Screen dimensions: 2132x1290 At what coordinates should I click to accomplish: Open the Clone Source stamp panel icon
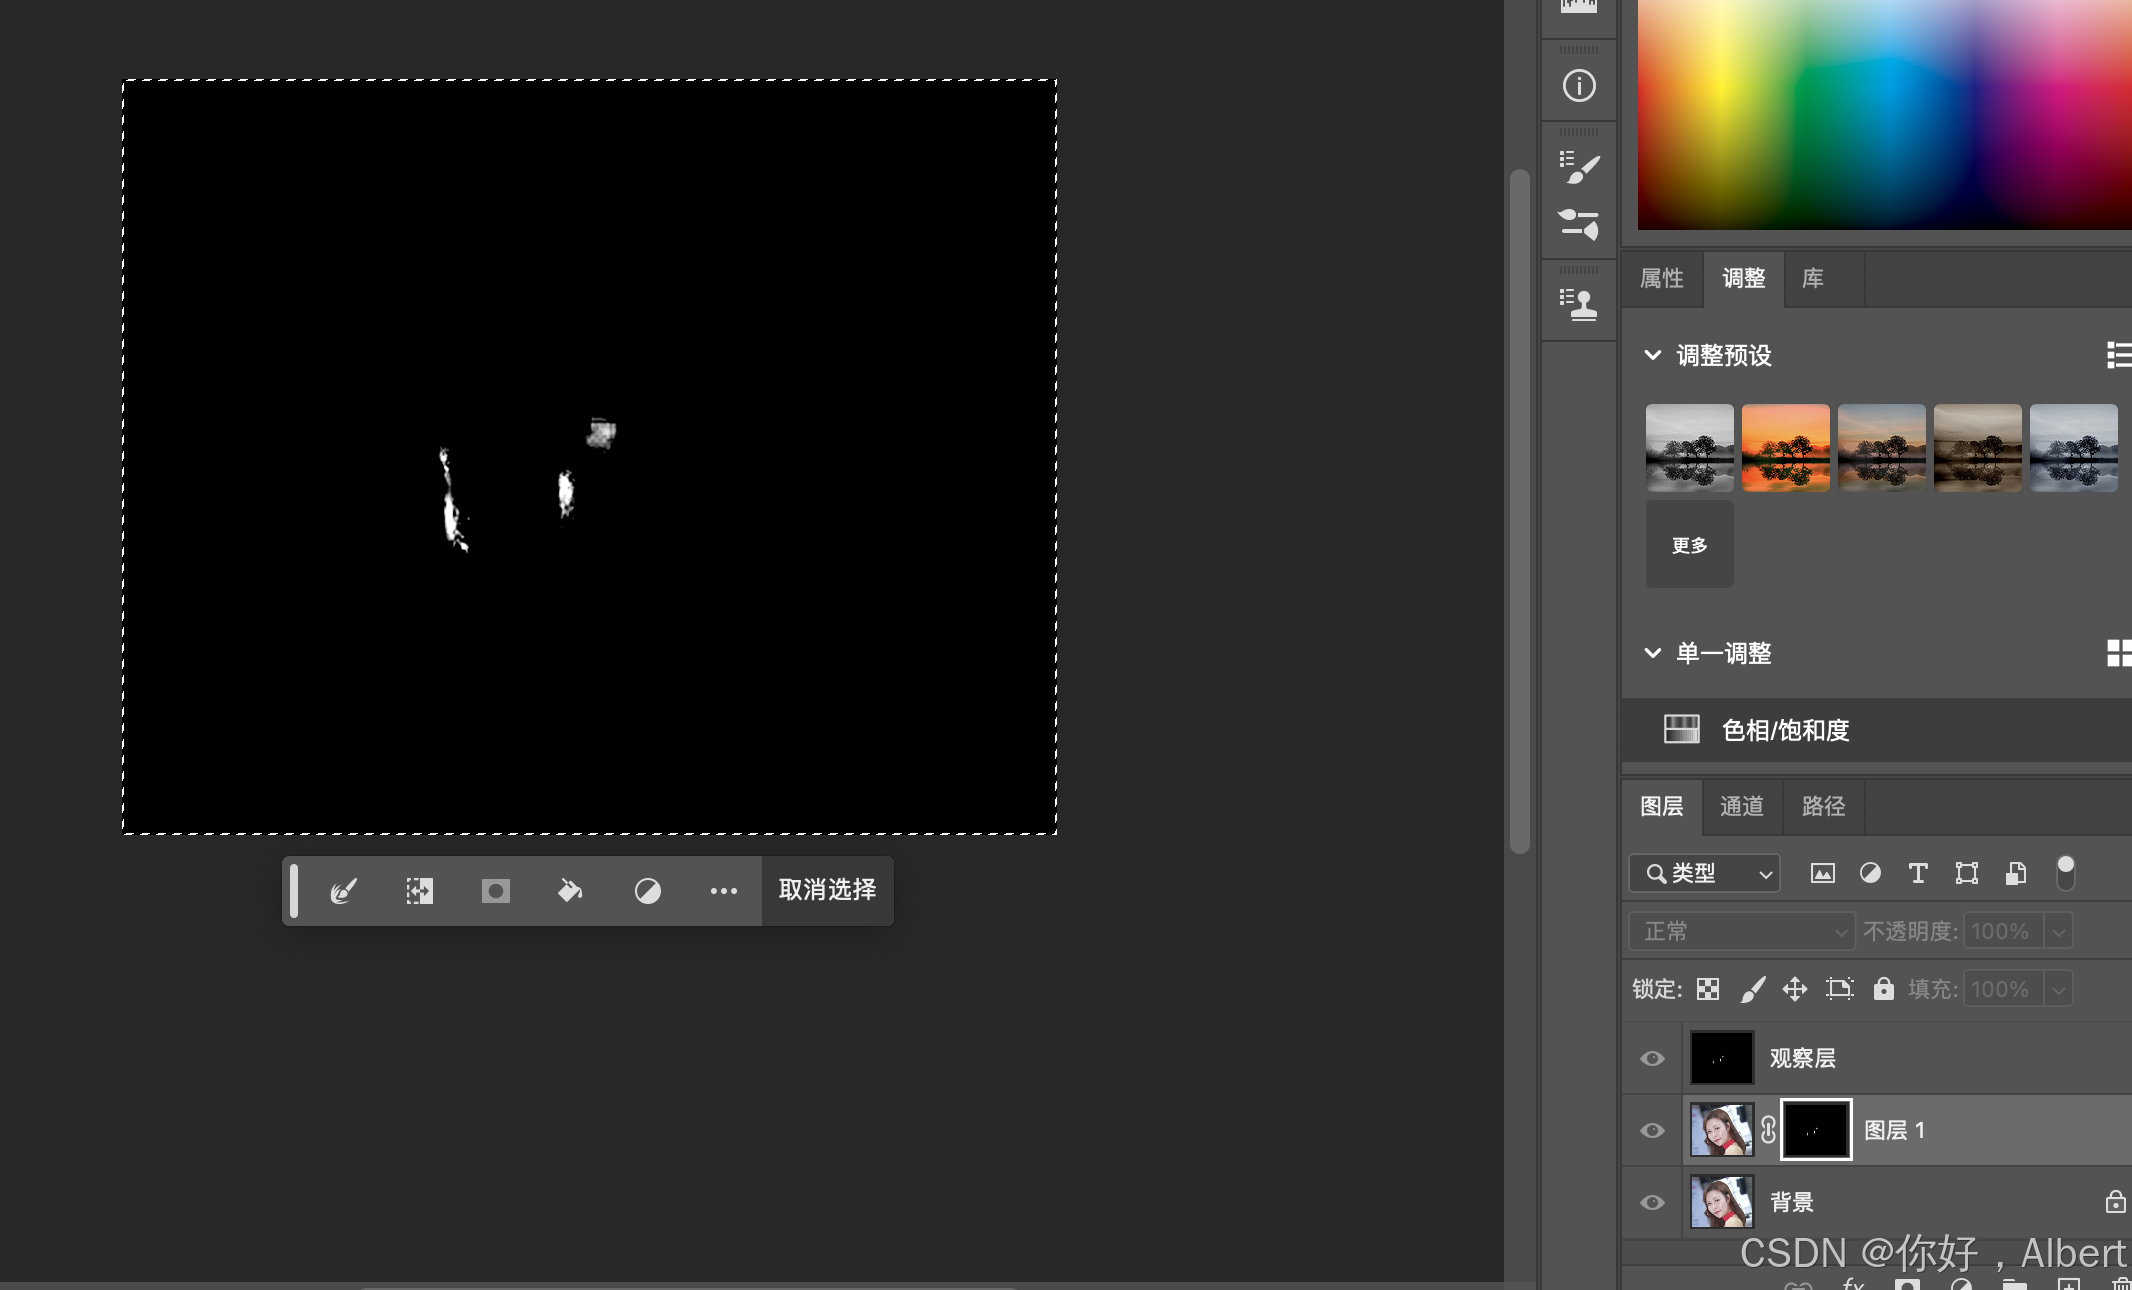pyautogui.click(x=1579, y=303)
